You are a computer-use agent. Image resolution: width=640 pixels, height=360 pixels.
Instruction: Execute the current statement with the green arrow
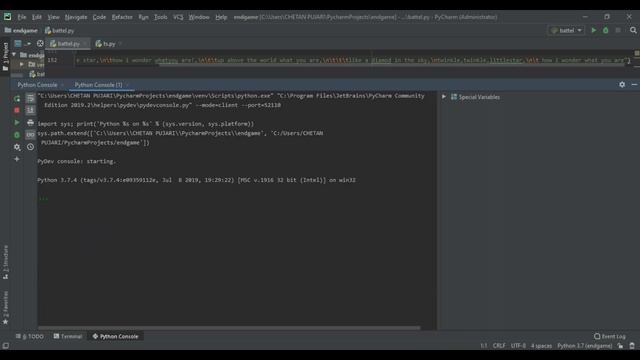[17, 122]
